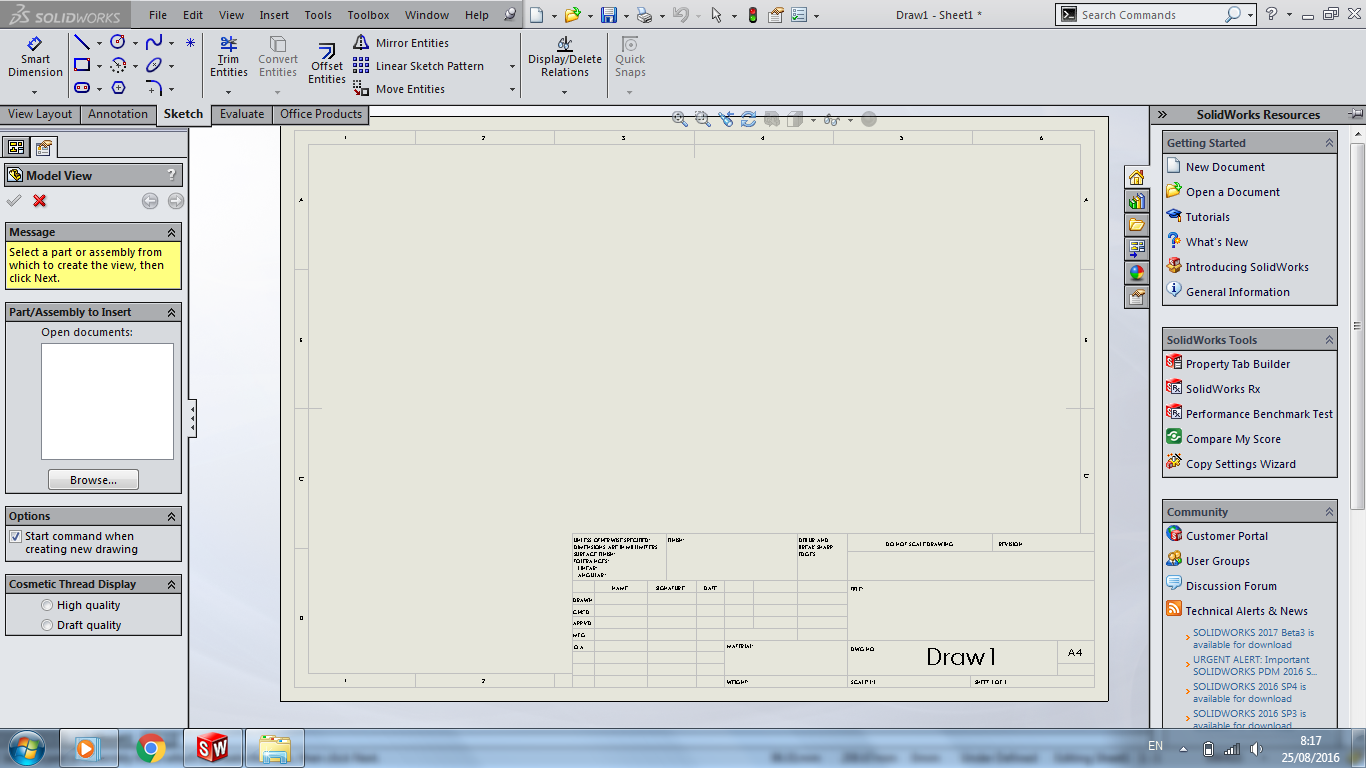This screenshot has height=768, width=1366.
Task: Click the Browse button for open documents
Action: pyautogui.click(x=93, y=479)
